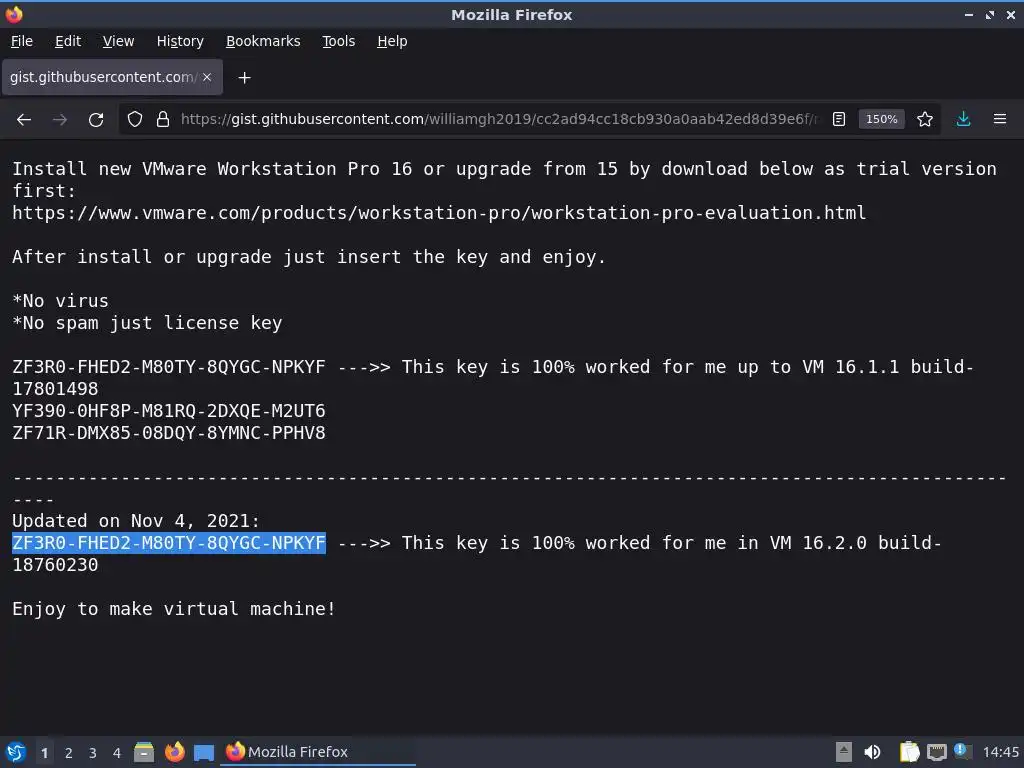The image size is (1024, 768).
Task: Close the gist.githubusercontent.com tab
Action: point(207,77)
